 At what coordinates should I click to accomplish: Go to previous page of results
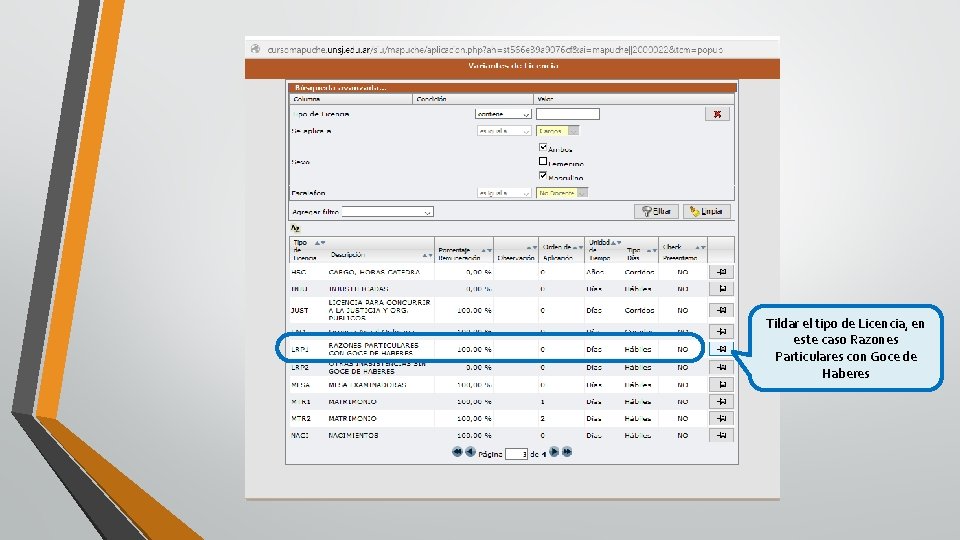pyautogui.click(x=470, y=452)
